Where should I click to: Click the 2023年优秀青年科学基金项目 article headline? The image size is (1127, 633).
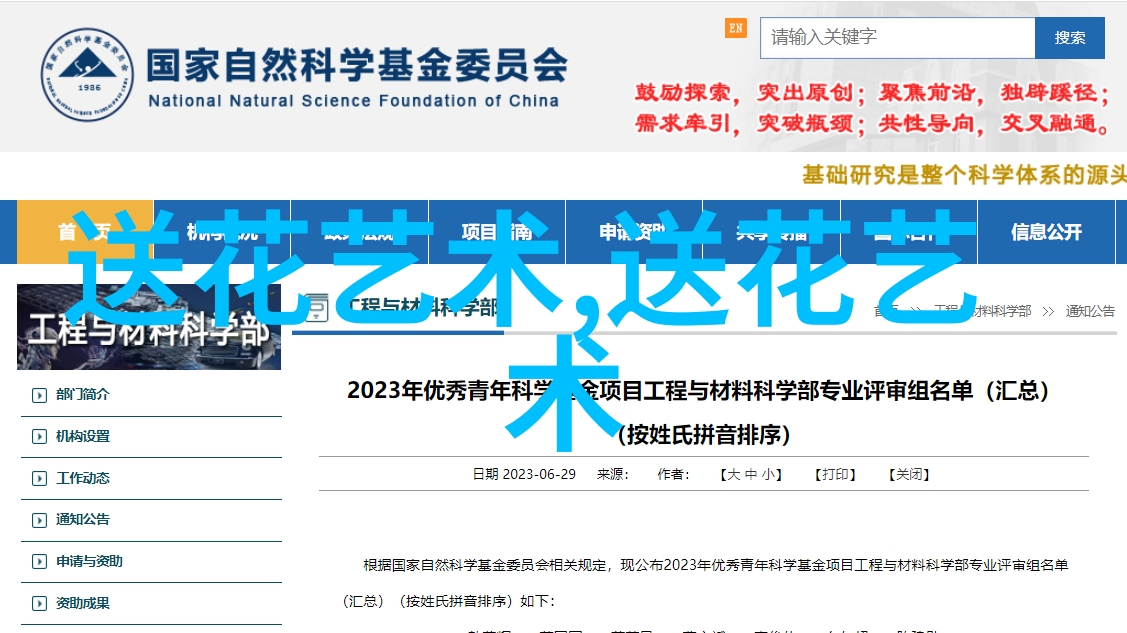coord(697,391)
